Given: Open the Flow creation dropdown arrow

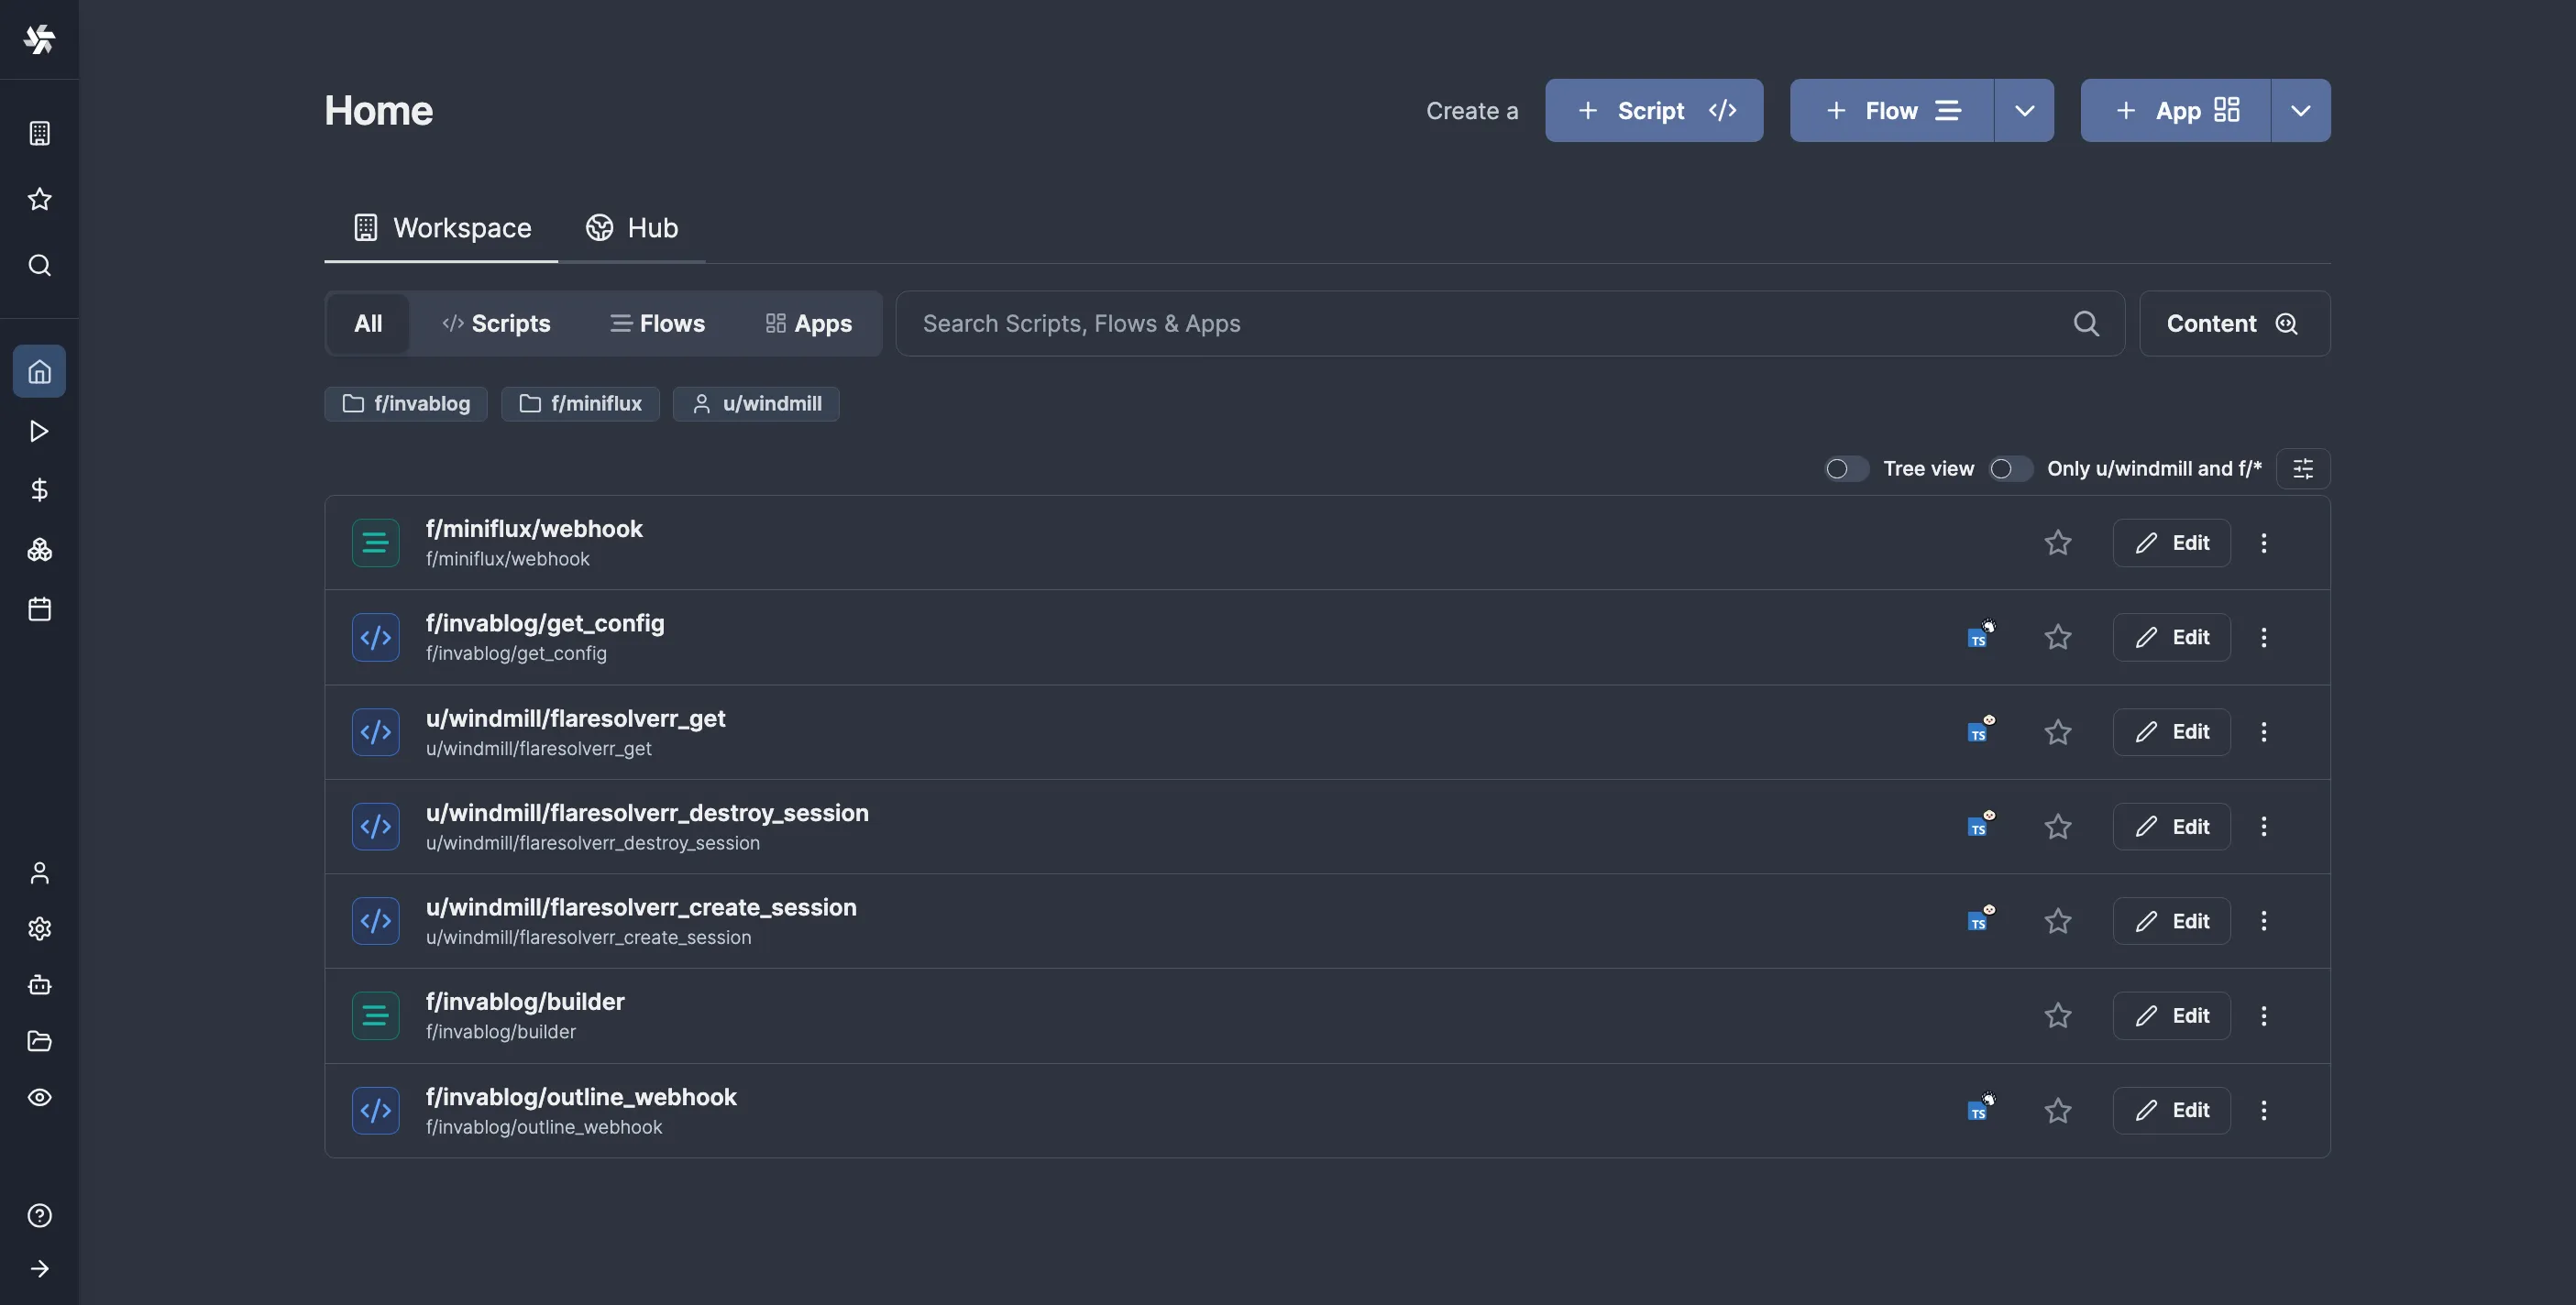Looking at the screenshot, I should click(2023, 110).
